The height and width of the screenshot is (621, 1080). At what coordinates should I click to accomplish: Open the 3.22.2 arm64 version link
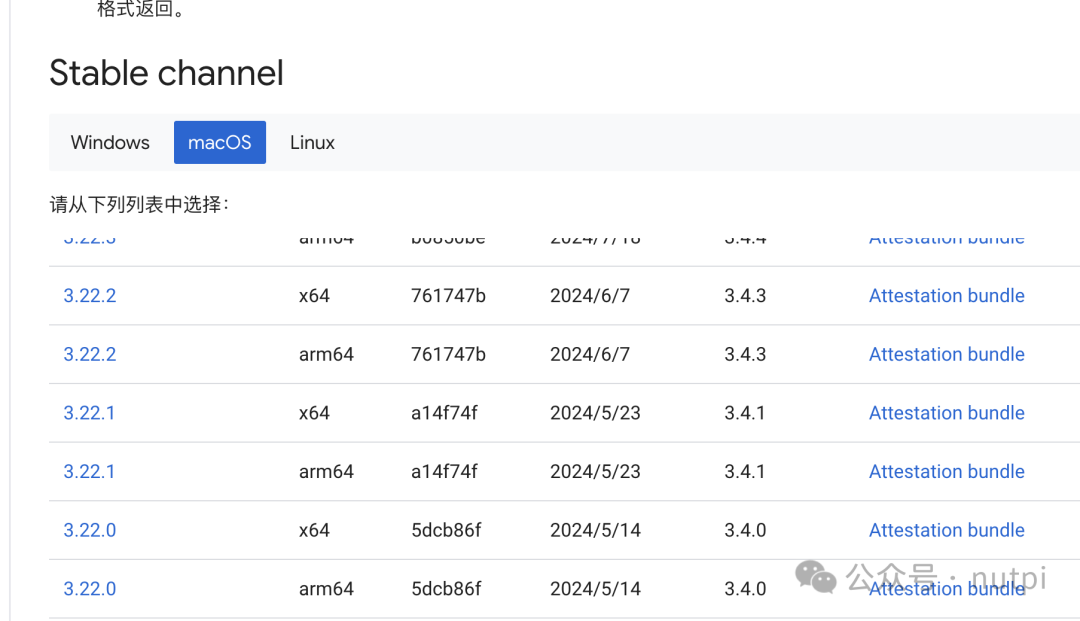point(90,354)
